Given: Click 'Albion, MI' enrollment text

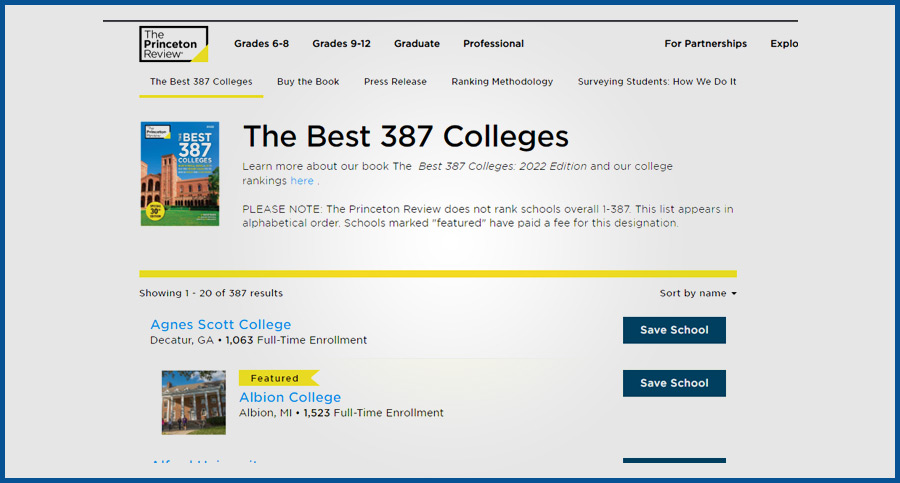Looking at the screenshot, I should pos(341,413).
